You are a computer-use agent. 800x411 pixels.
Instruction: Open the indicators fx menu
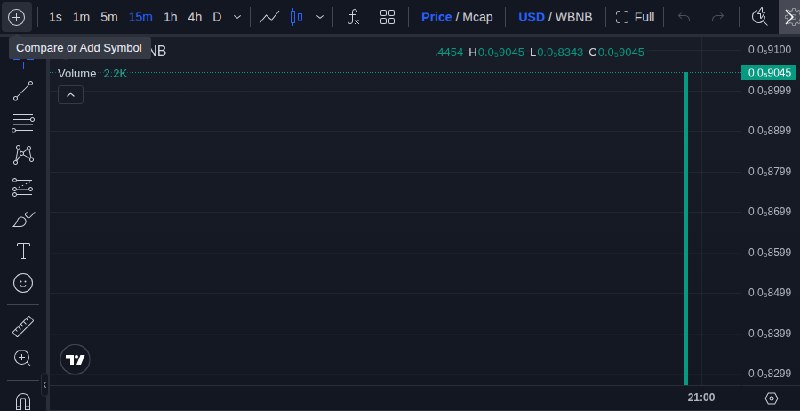(354, 17)
